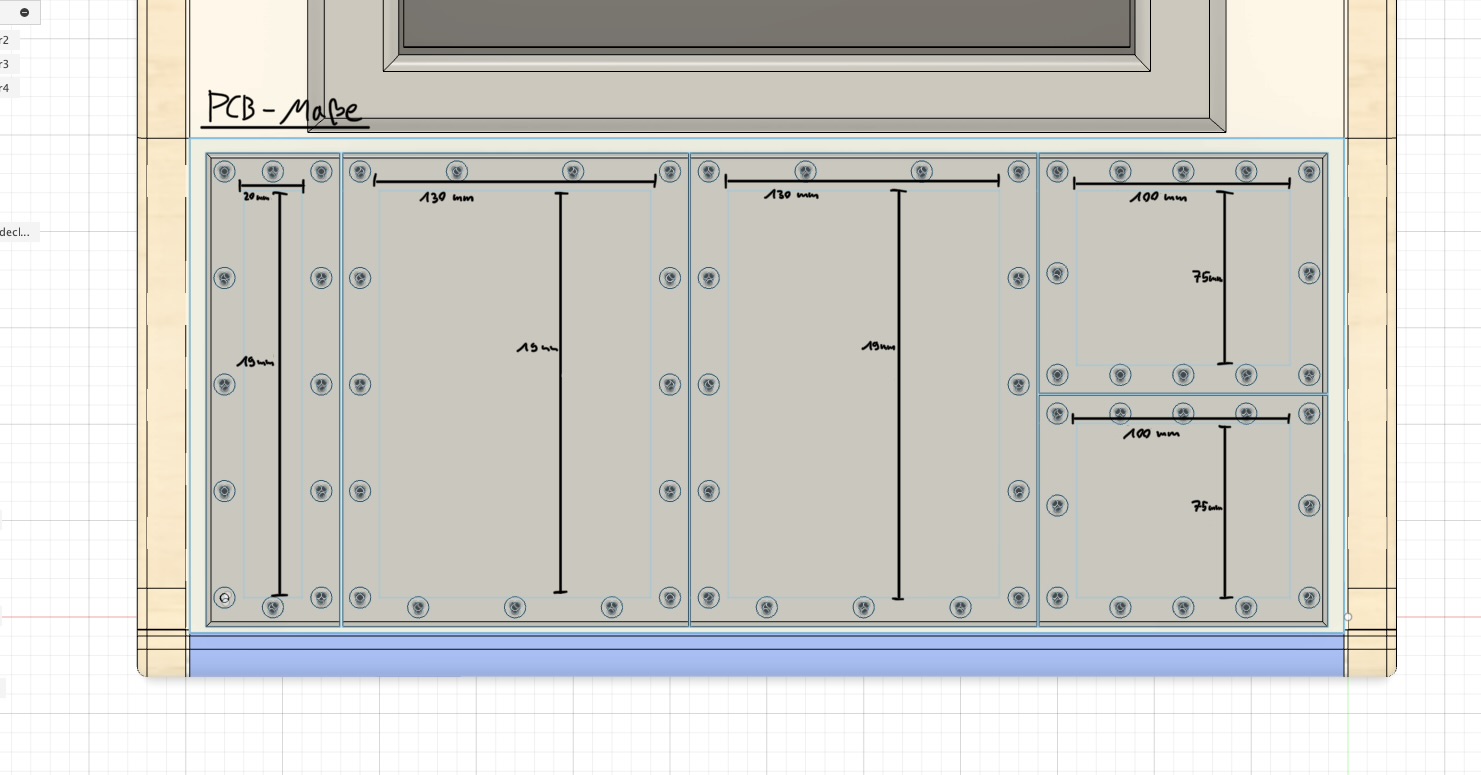1481x775 pixels.
Task: Click the round minus collapse icon
Action: pos(24,13)
